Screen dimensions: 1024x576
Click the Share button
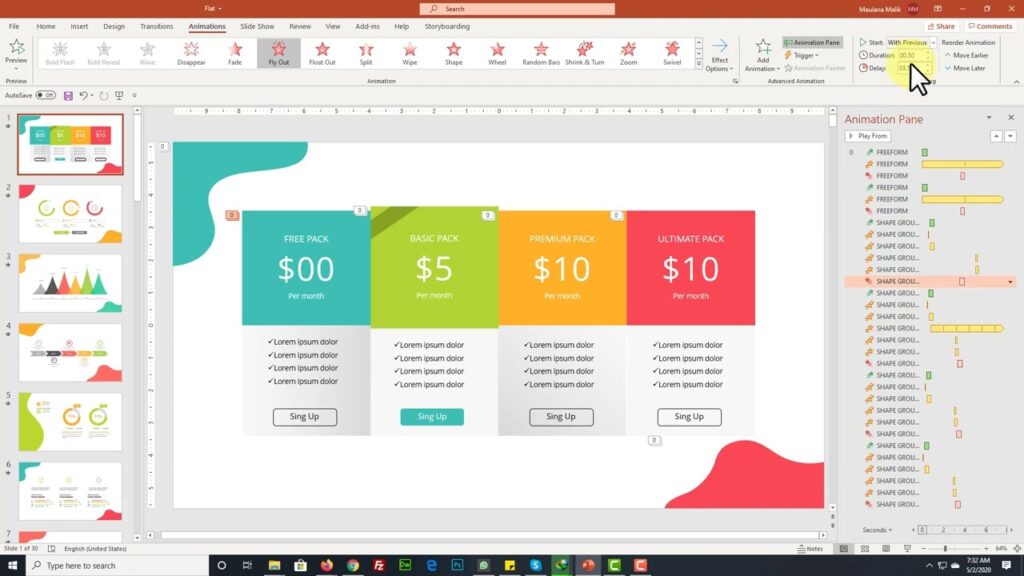[941, 26]
